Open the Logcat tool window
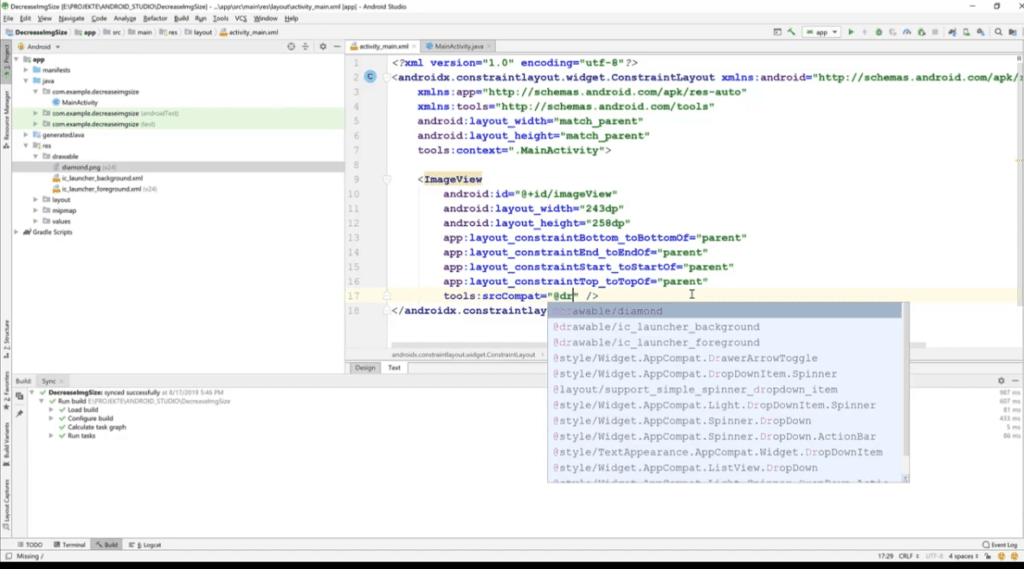1024x569 pixels. click(x=145, y=545)
